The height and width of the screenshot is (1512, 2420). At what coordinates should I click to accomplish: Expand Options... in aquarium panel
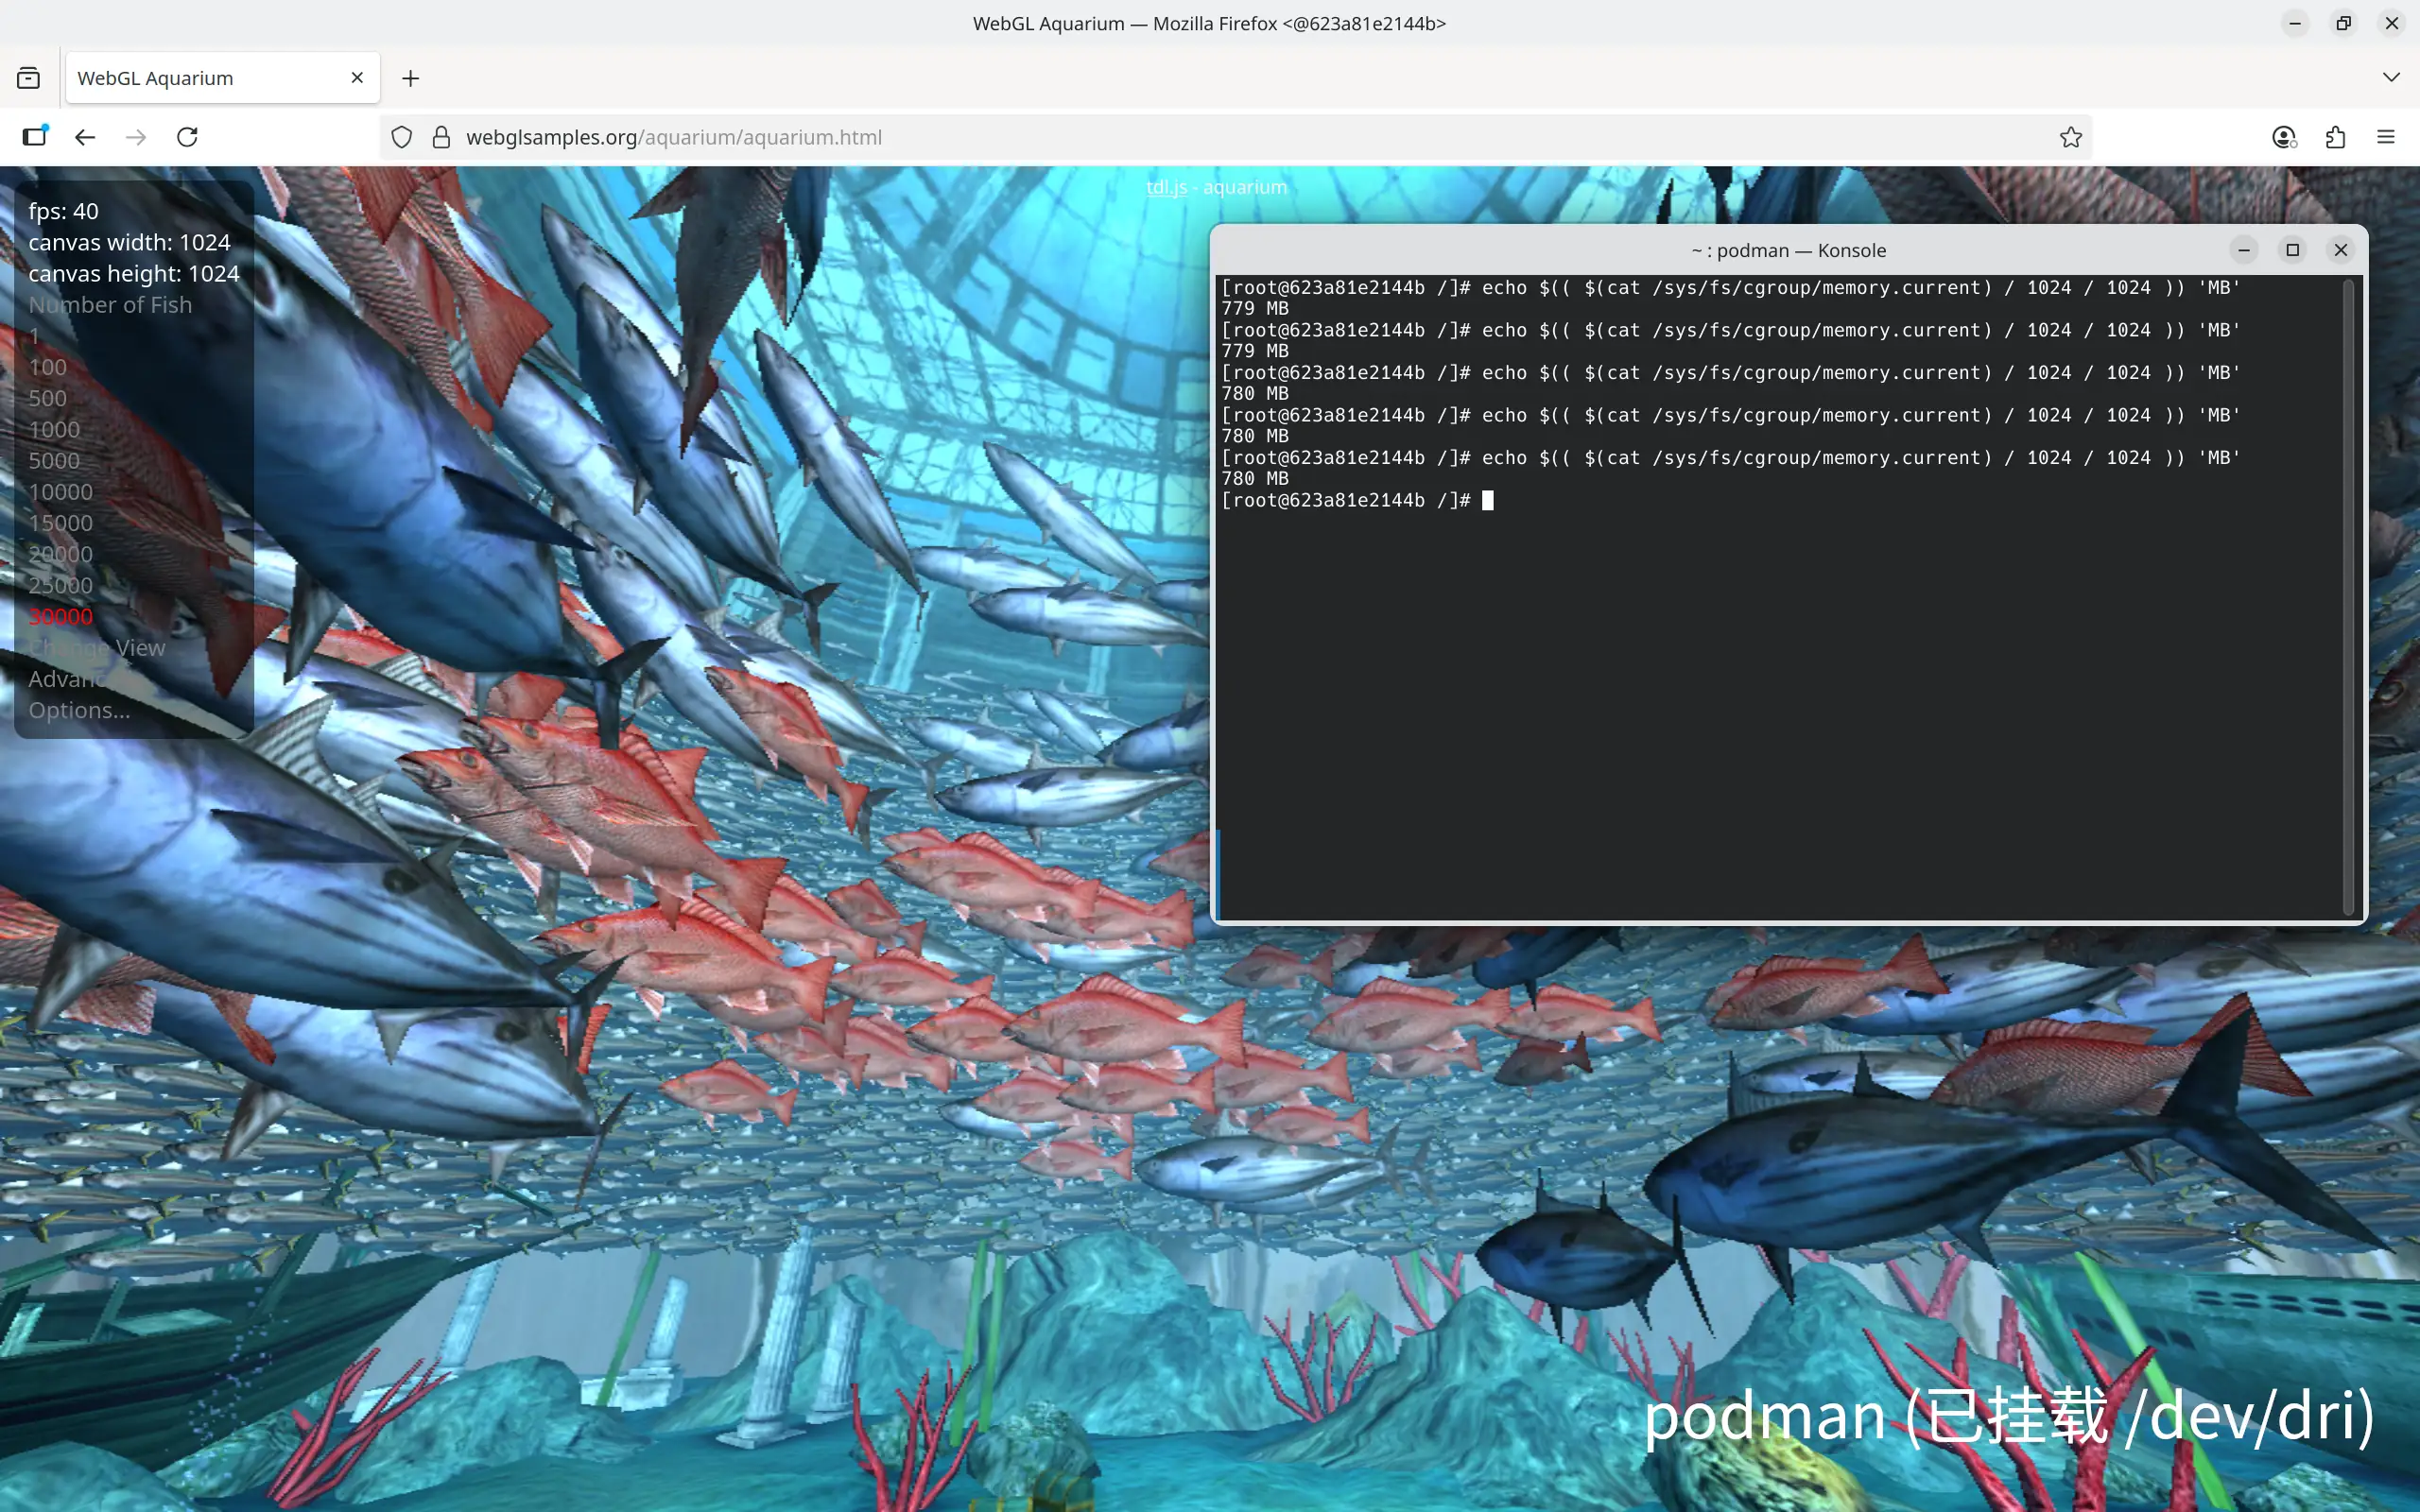(x=79, y=710)
